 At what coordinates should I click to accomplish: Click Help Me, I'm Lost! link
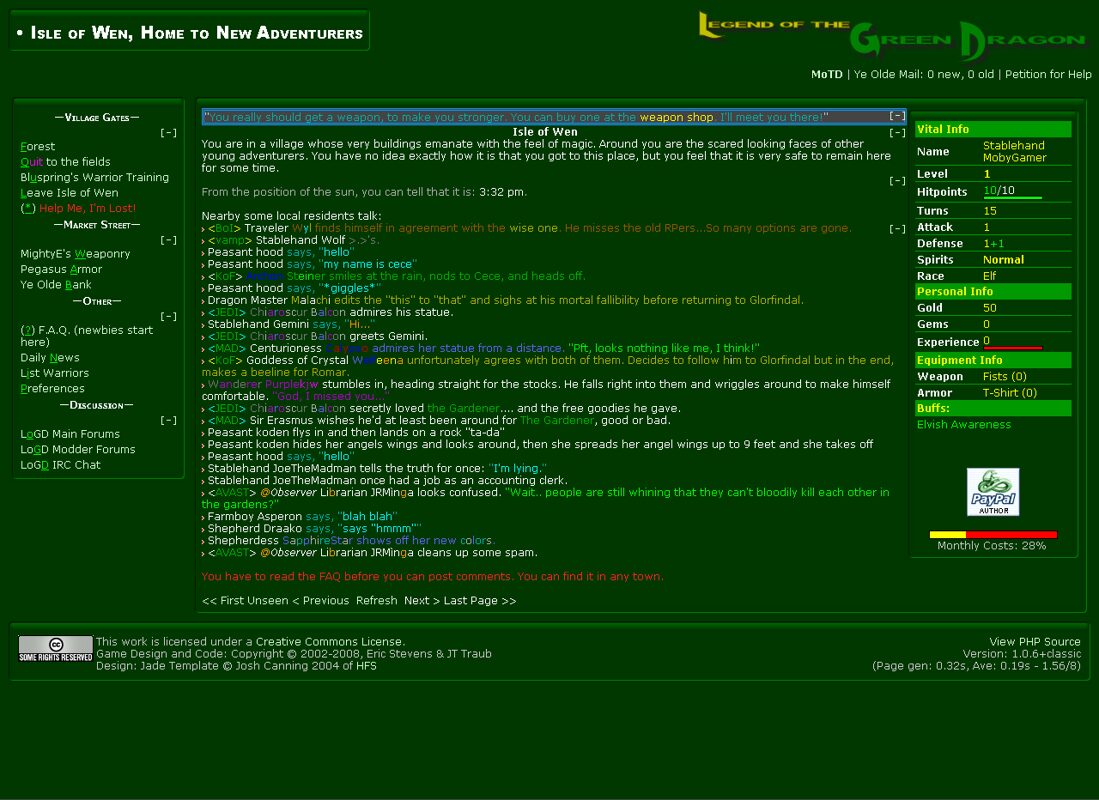tap(87, 208)
